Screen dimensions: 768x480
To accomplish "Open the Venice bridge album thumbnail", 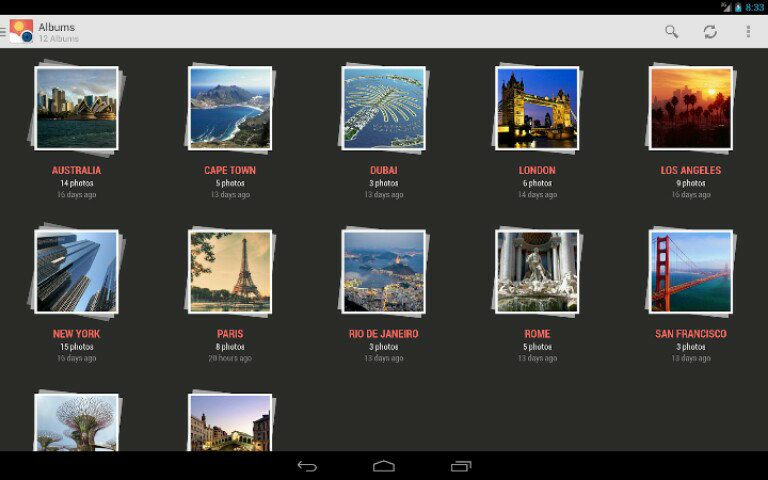I will pyautogui.click(x=230, y=422).
